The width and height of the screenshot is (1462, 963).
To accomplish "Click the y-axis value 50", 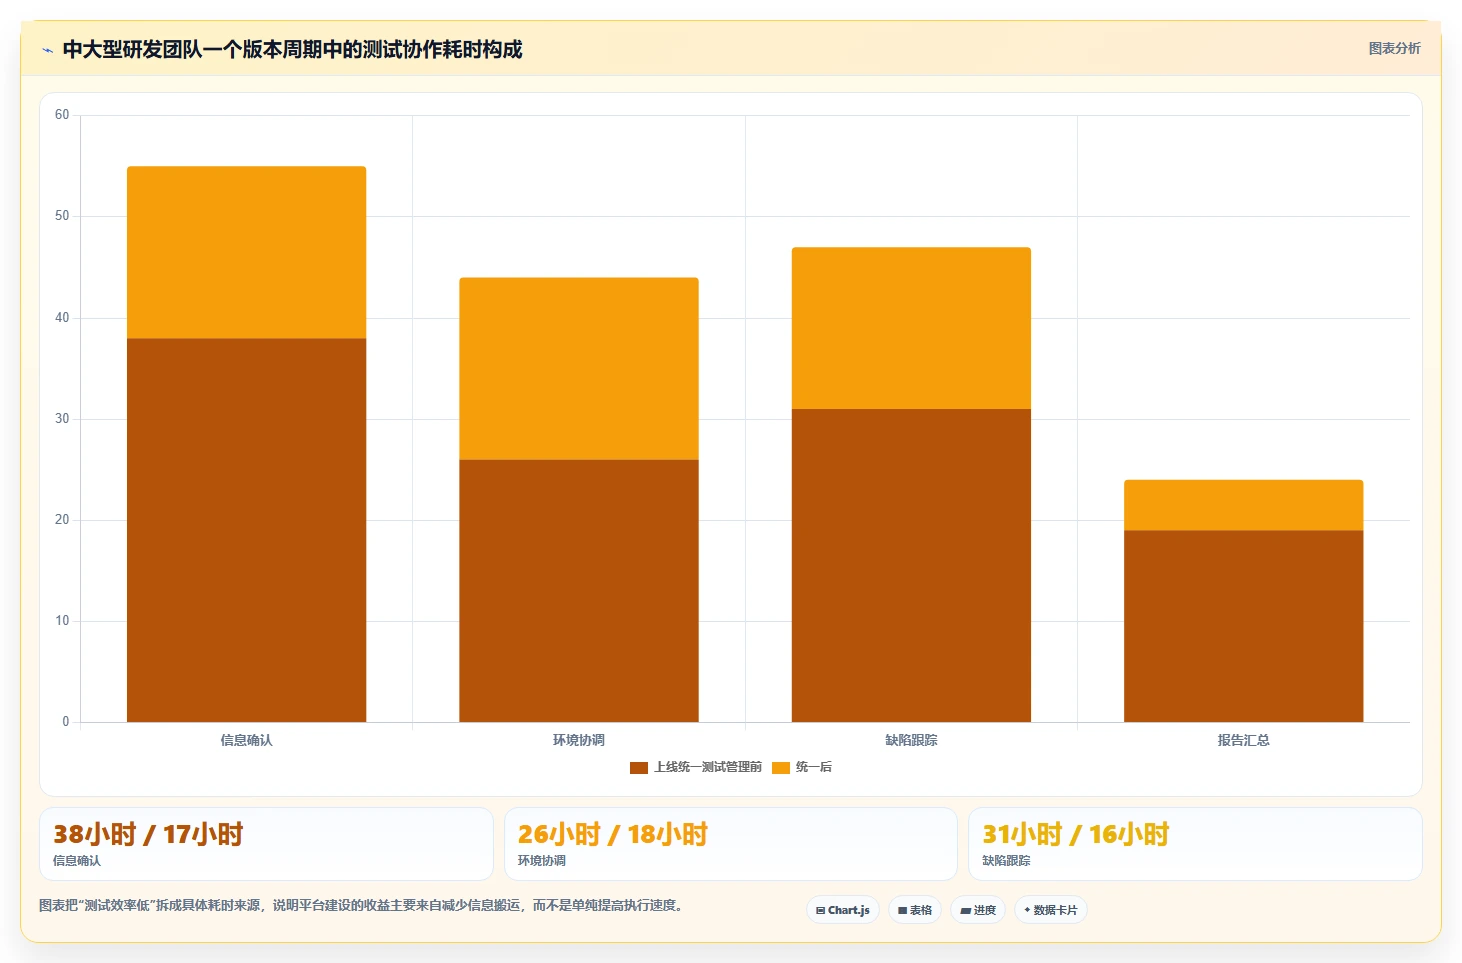I will click(x=62, y=216).
